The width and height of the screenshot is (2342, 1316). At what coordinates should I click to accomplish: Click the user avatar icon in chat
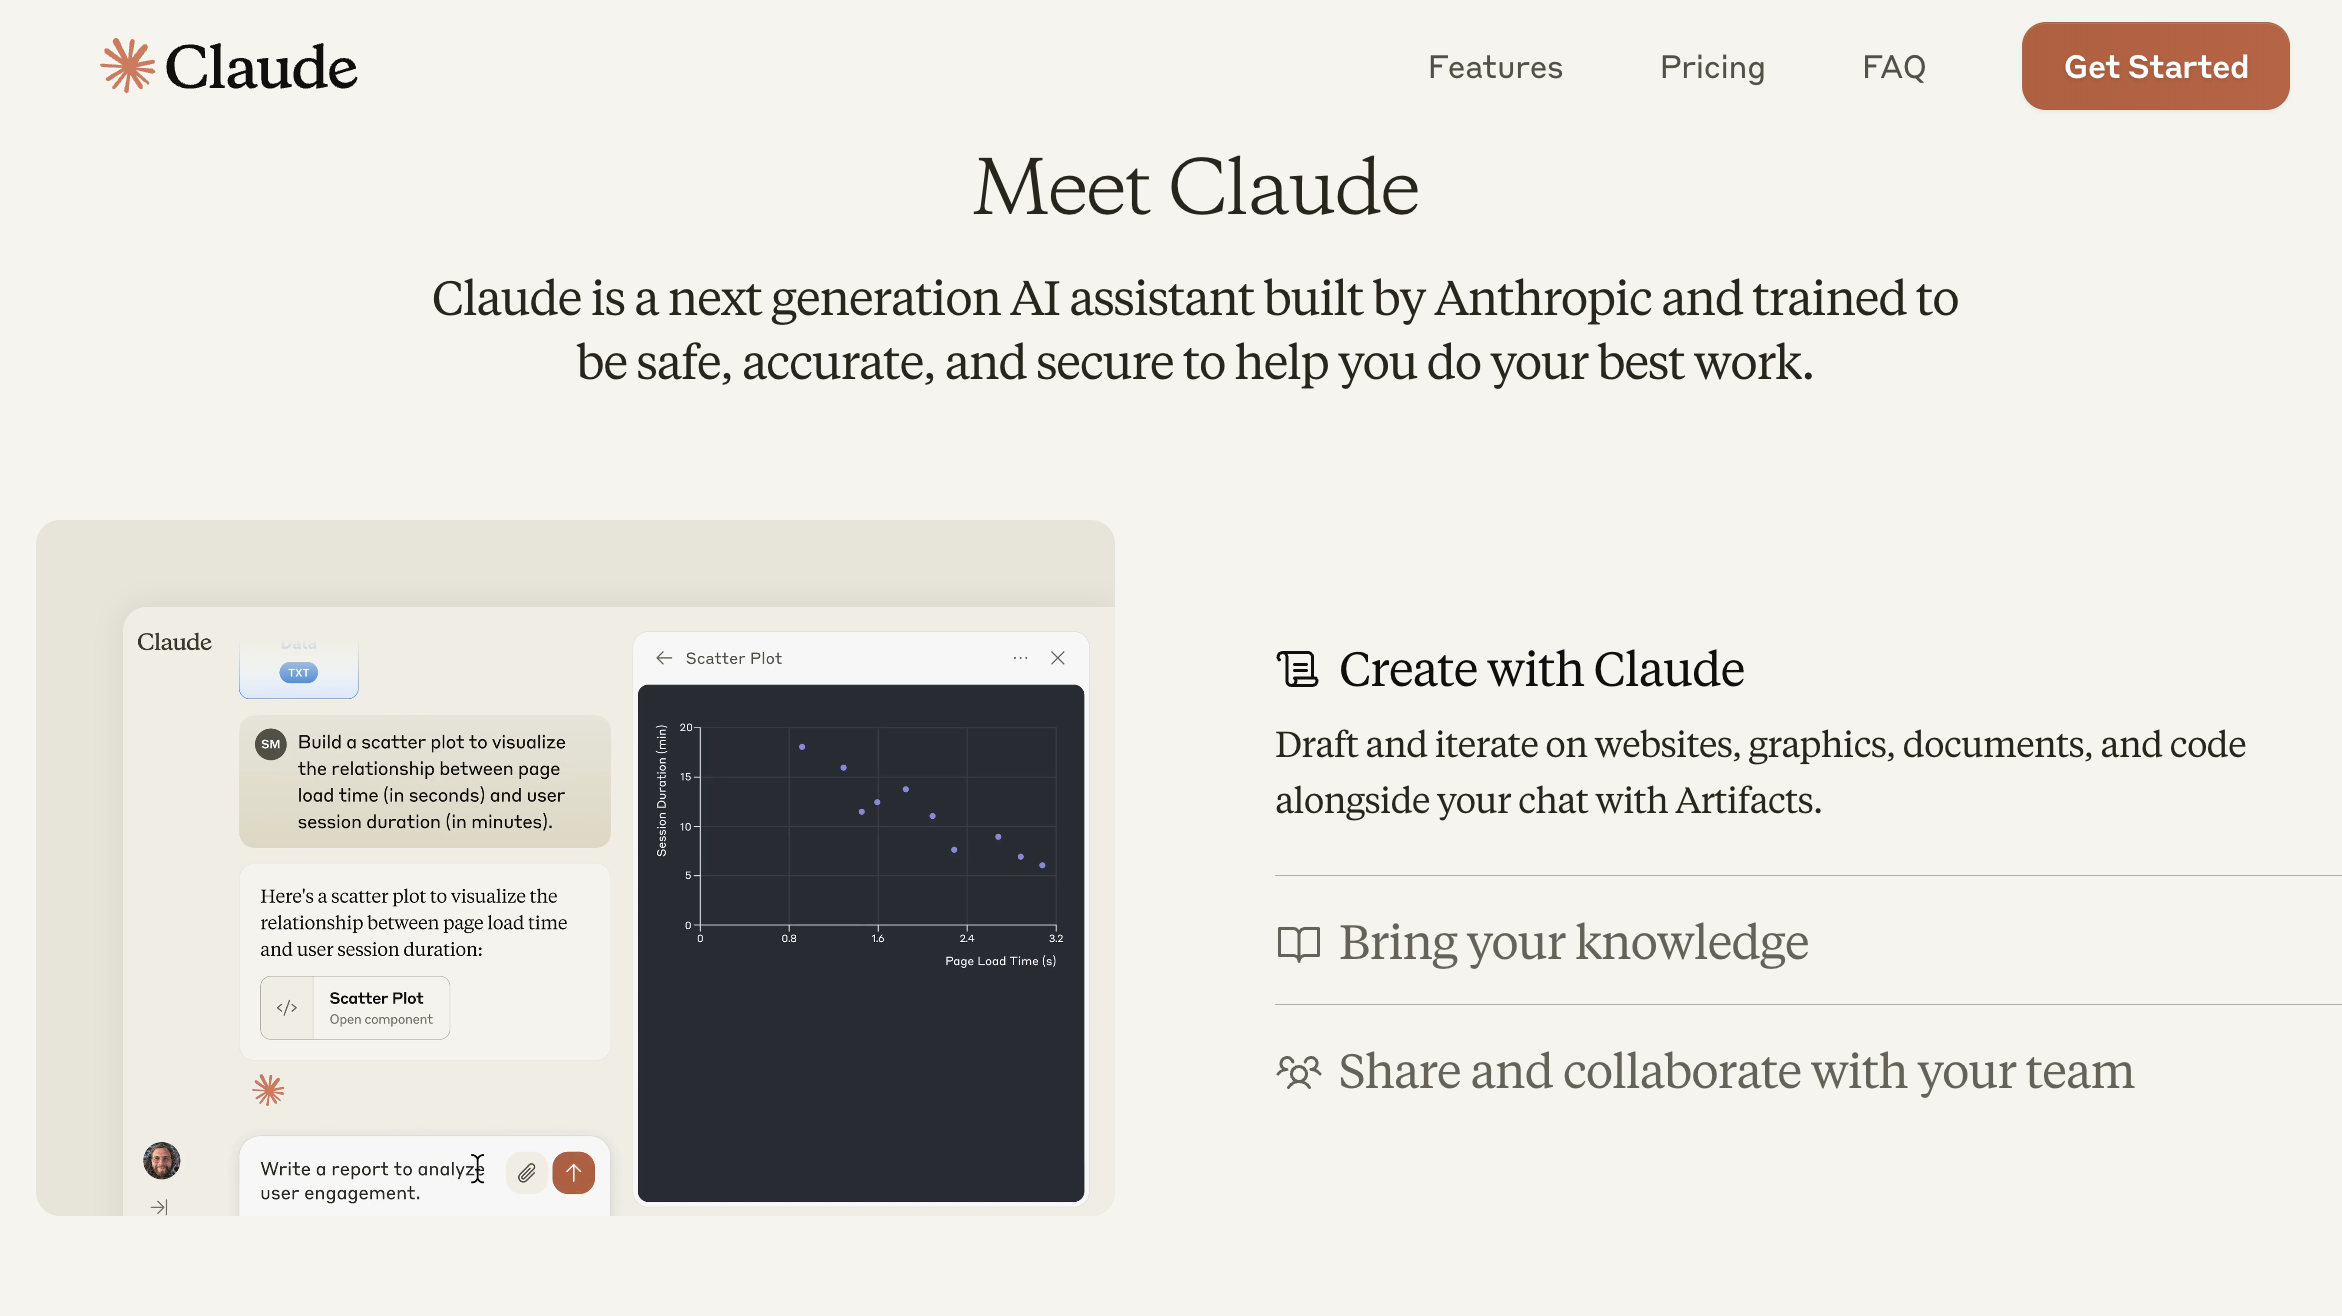pos(161,1162)
